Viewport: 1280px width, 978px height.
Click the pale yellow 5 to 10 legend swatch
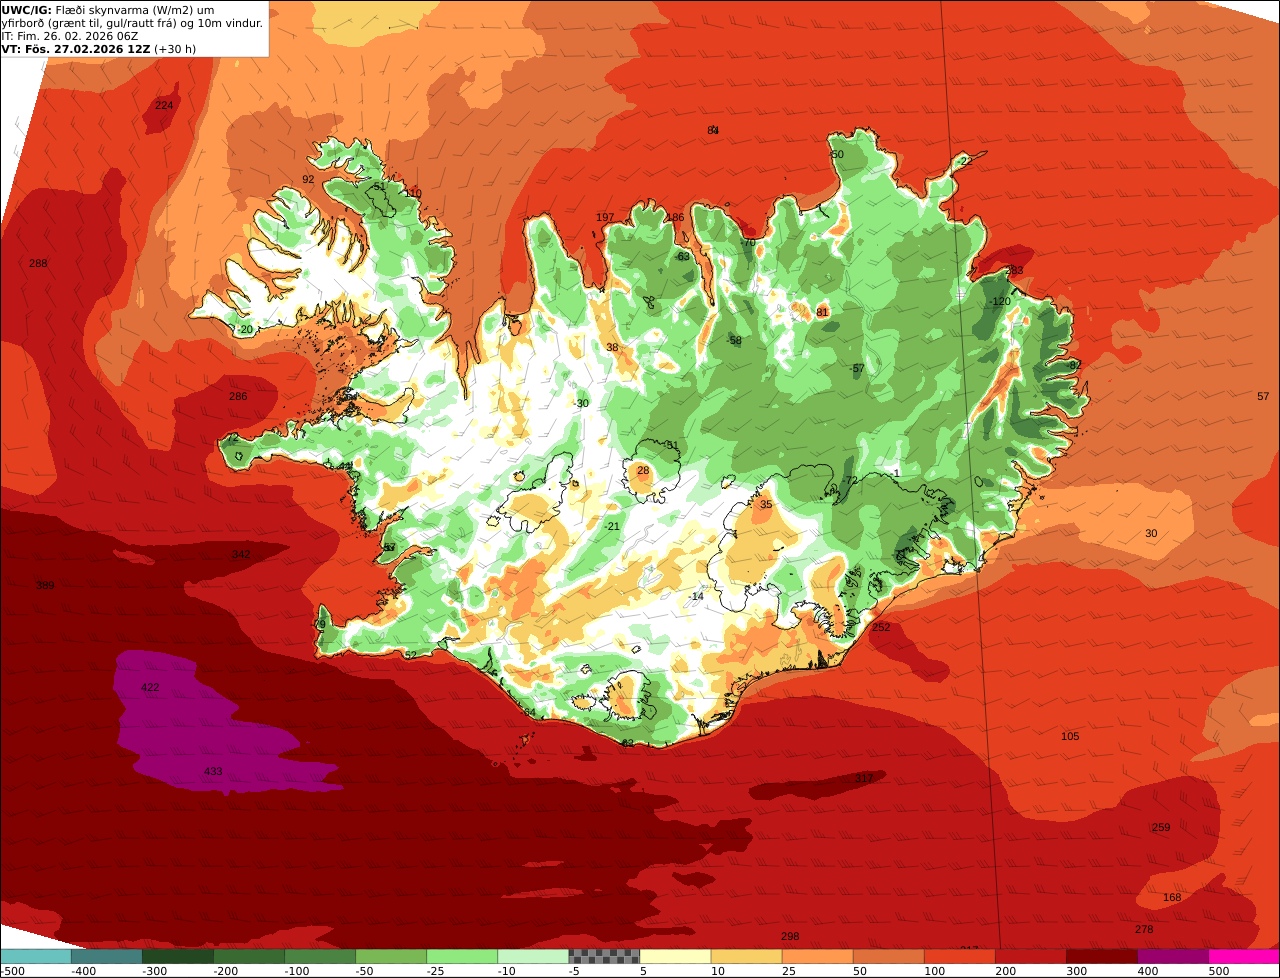click(675, 956)
